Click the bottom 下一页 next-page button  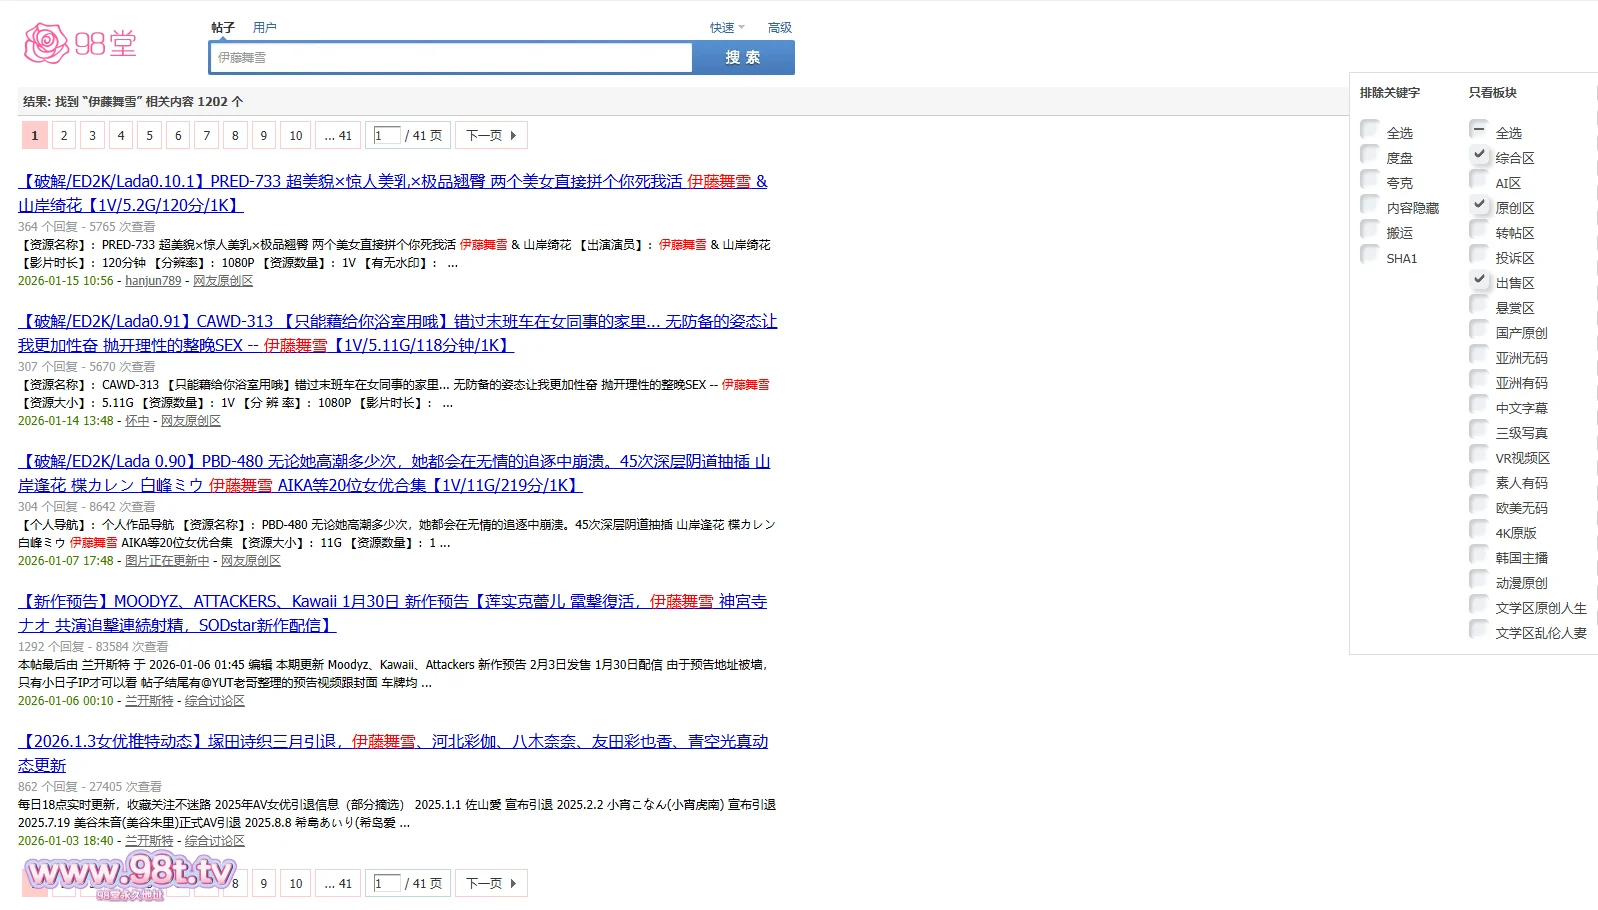(x=491, y=884)
